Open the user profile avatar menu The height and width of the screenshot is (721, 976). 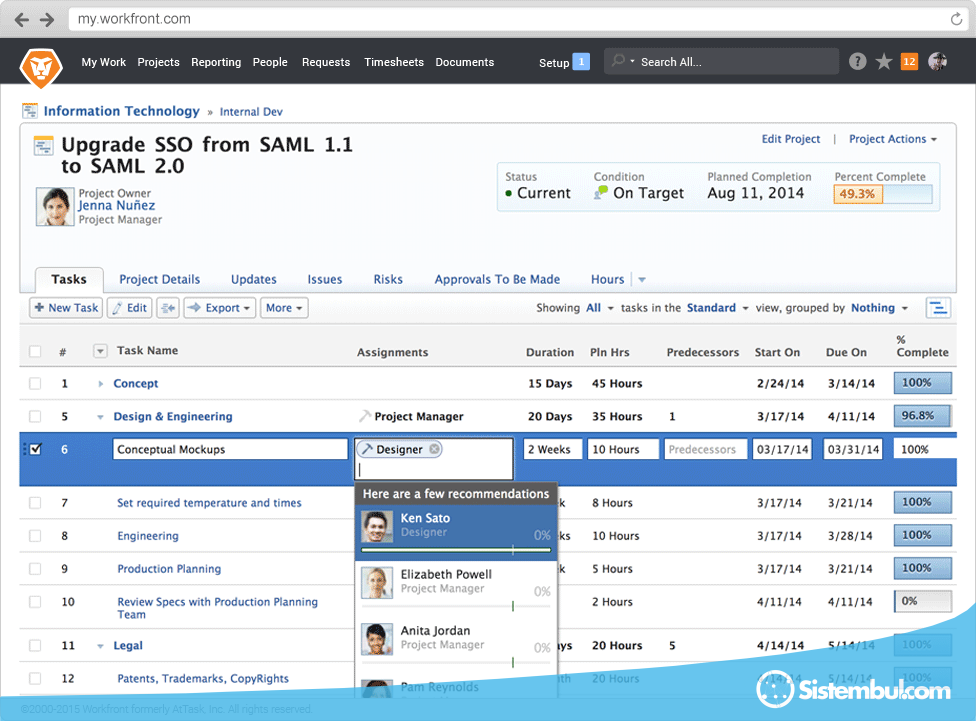click(x=937, y=62)
